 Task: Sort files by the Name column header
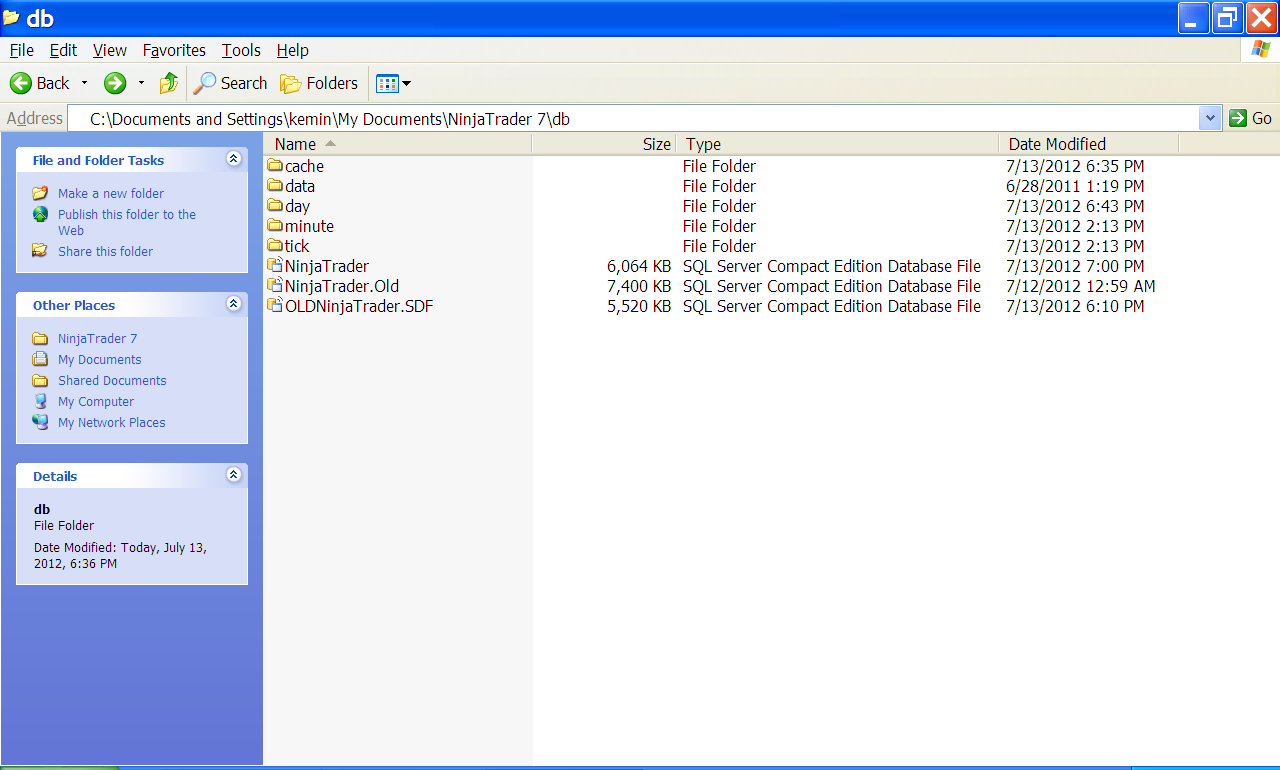[398, 144]
